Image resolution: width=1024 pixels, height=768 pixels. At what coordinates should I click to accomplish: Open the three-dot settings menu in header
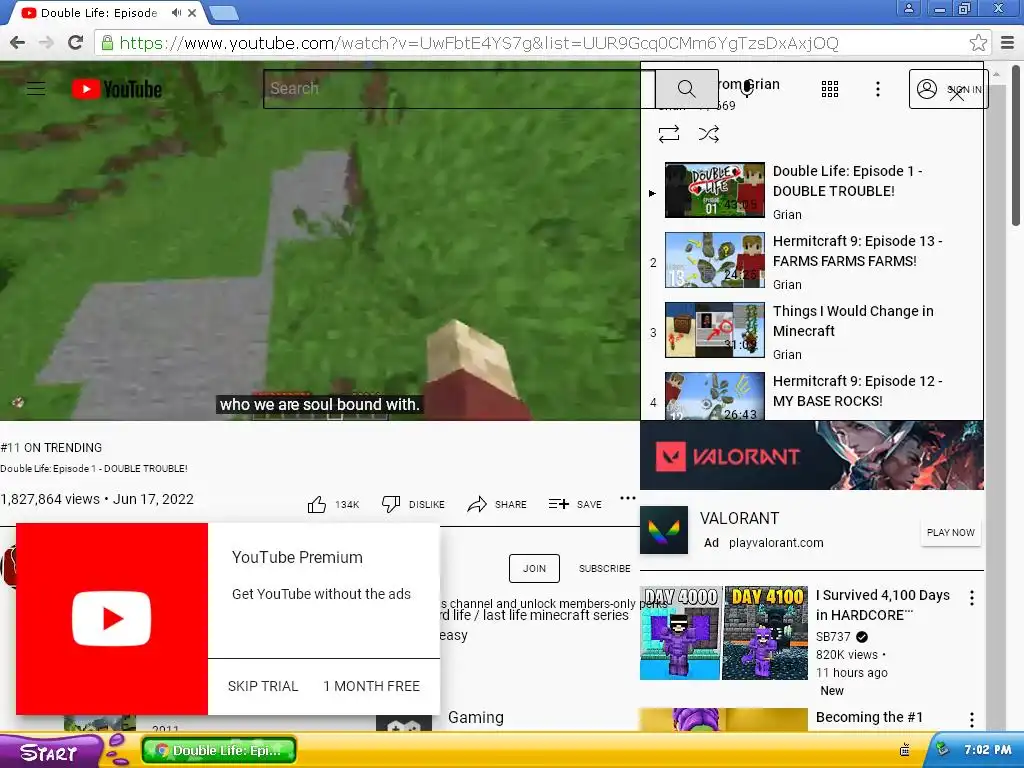tap(878, 89)
